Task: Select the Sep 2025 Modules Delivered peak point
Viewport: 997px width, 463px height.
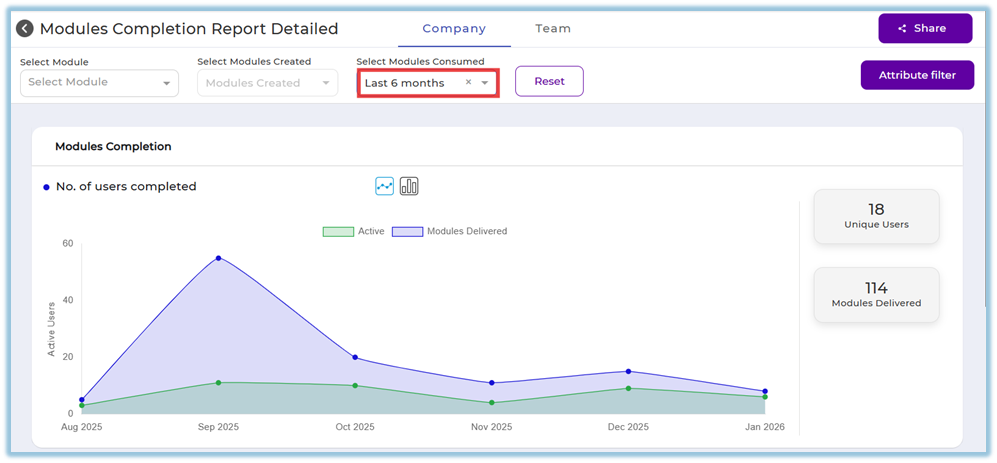Action: (219, 258)
